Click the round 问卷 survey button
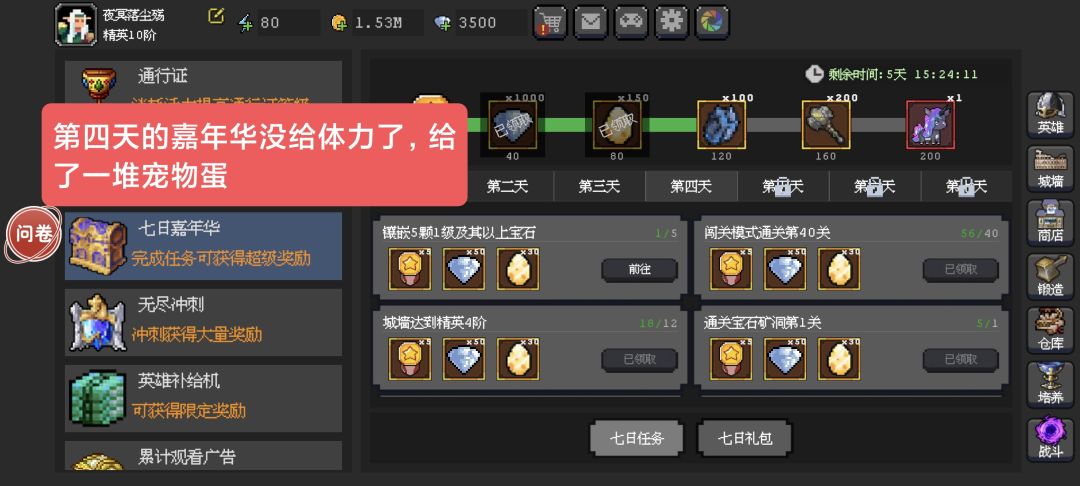This screenshot has width=1080, height=486. (34, 234)
